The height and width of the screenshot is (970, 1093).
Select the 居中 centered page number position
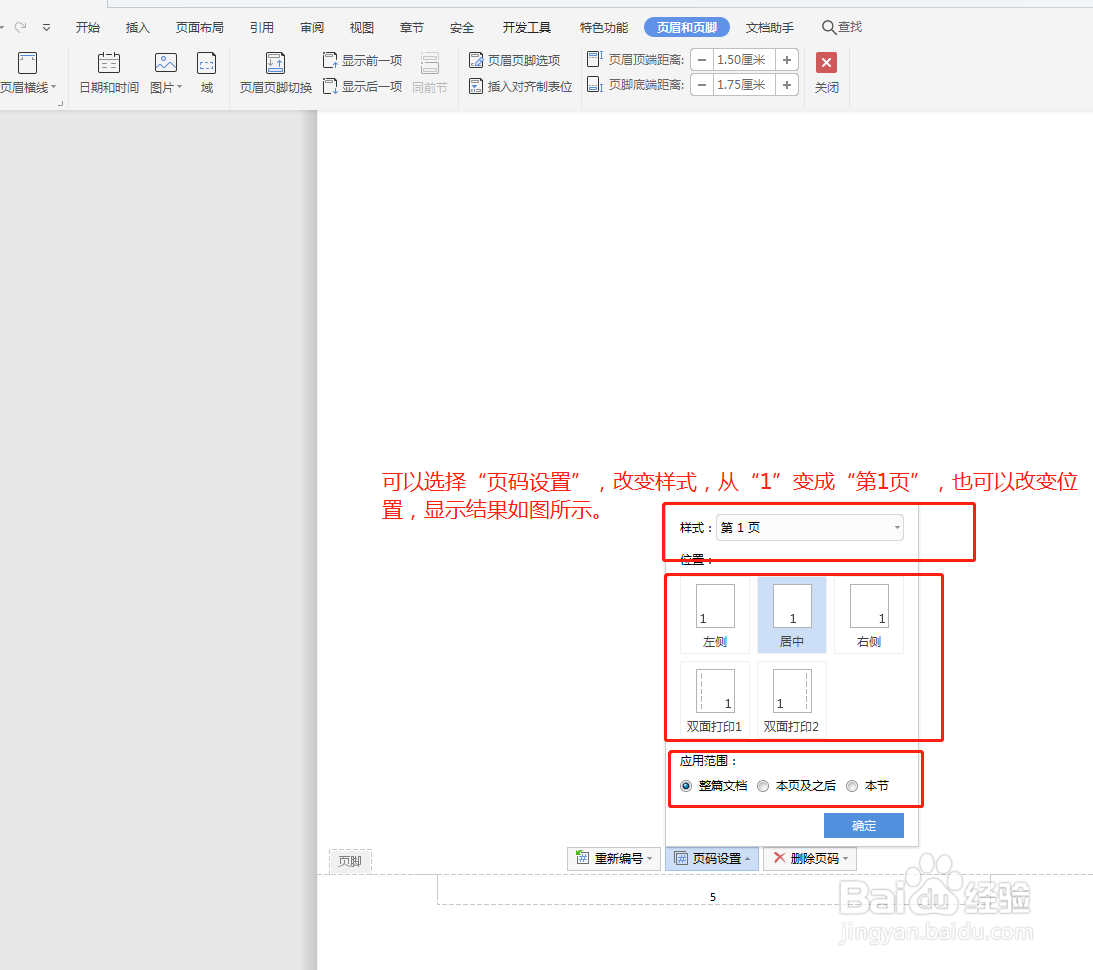click(x=791, y=614)
